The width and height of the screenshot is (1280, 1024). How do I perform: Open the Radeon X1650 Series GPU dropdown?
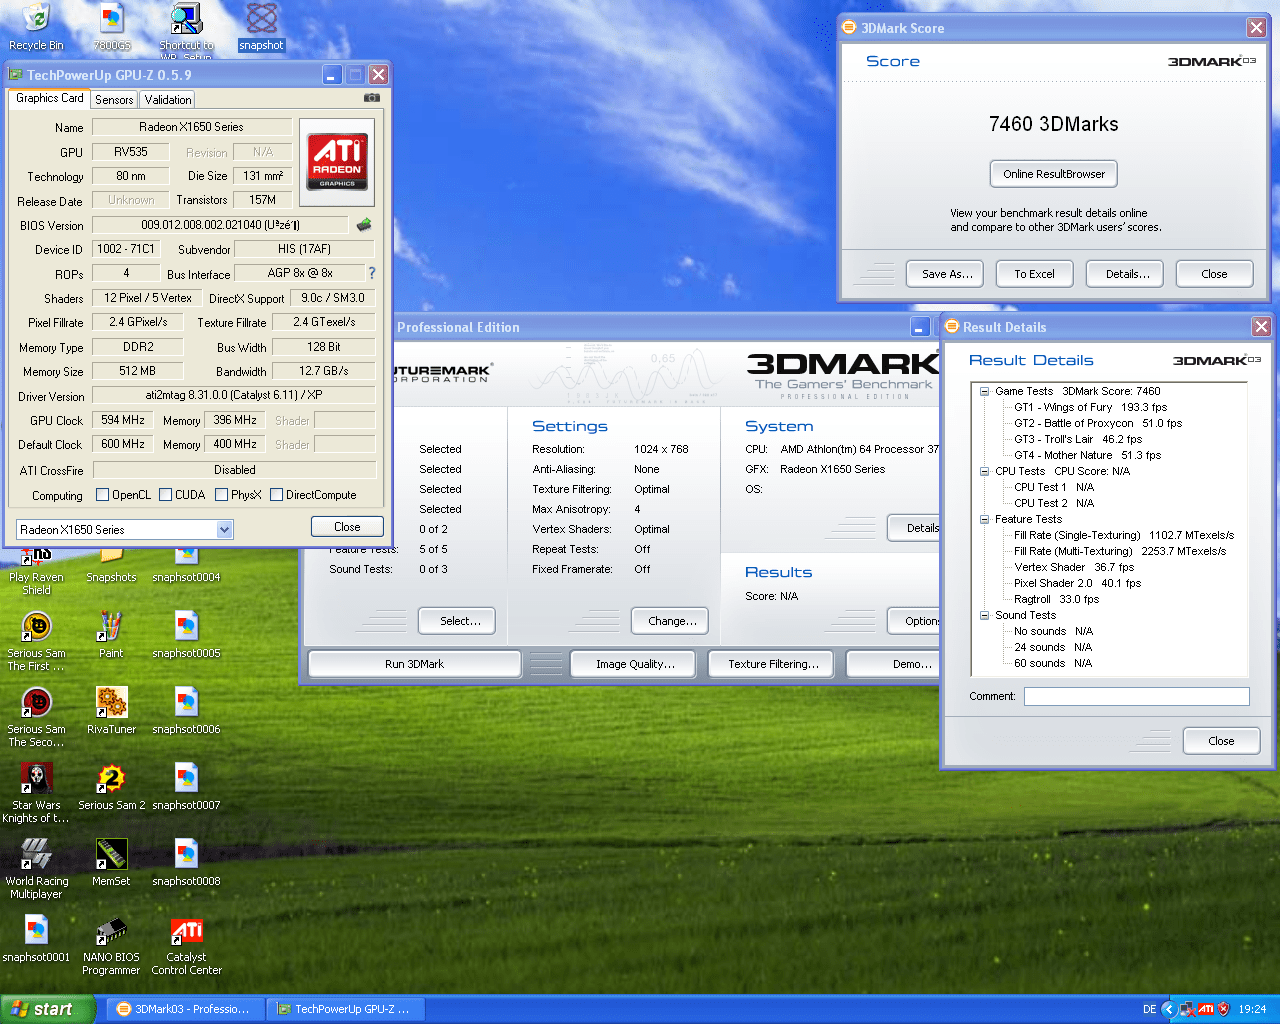[124, 529]
